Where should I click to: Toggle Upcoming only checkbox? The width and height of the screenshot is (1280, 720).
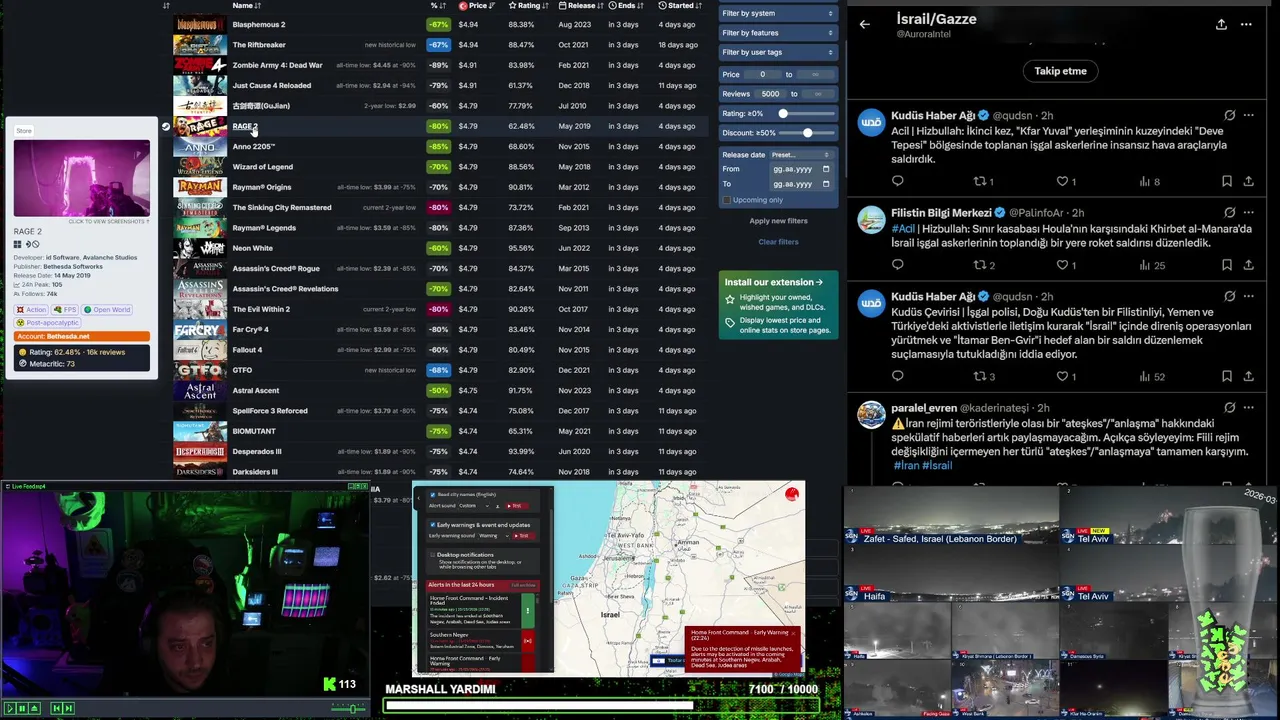click(726, 200)
